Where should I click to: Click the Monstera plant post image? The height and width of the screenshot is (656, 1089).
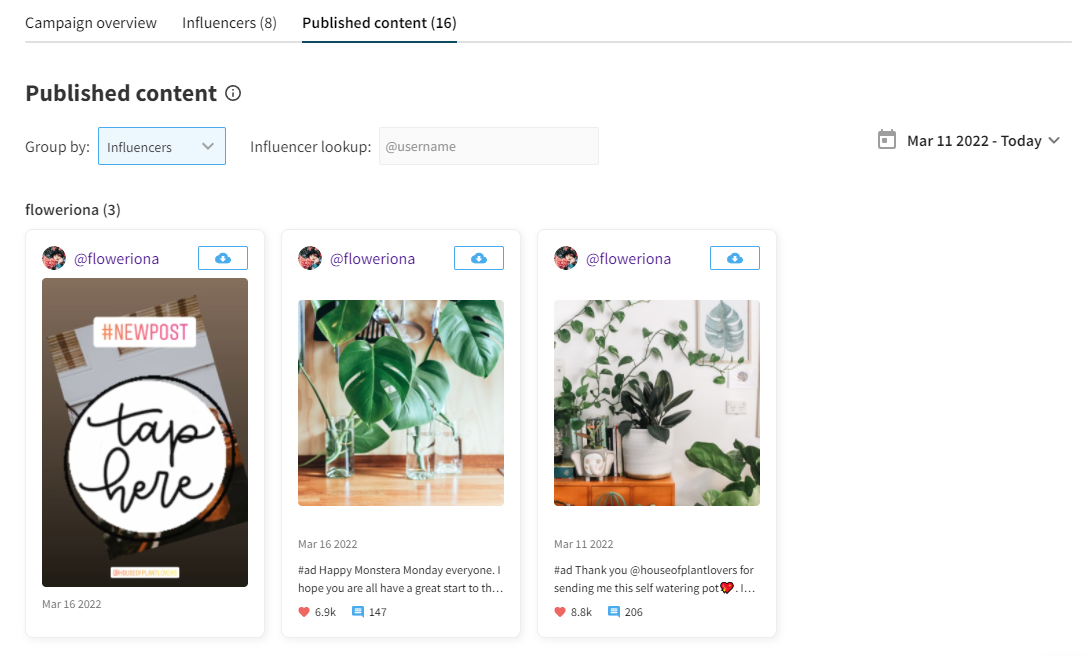point(400,403)
